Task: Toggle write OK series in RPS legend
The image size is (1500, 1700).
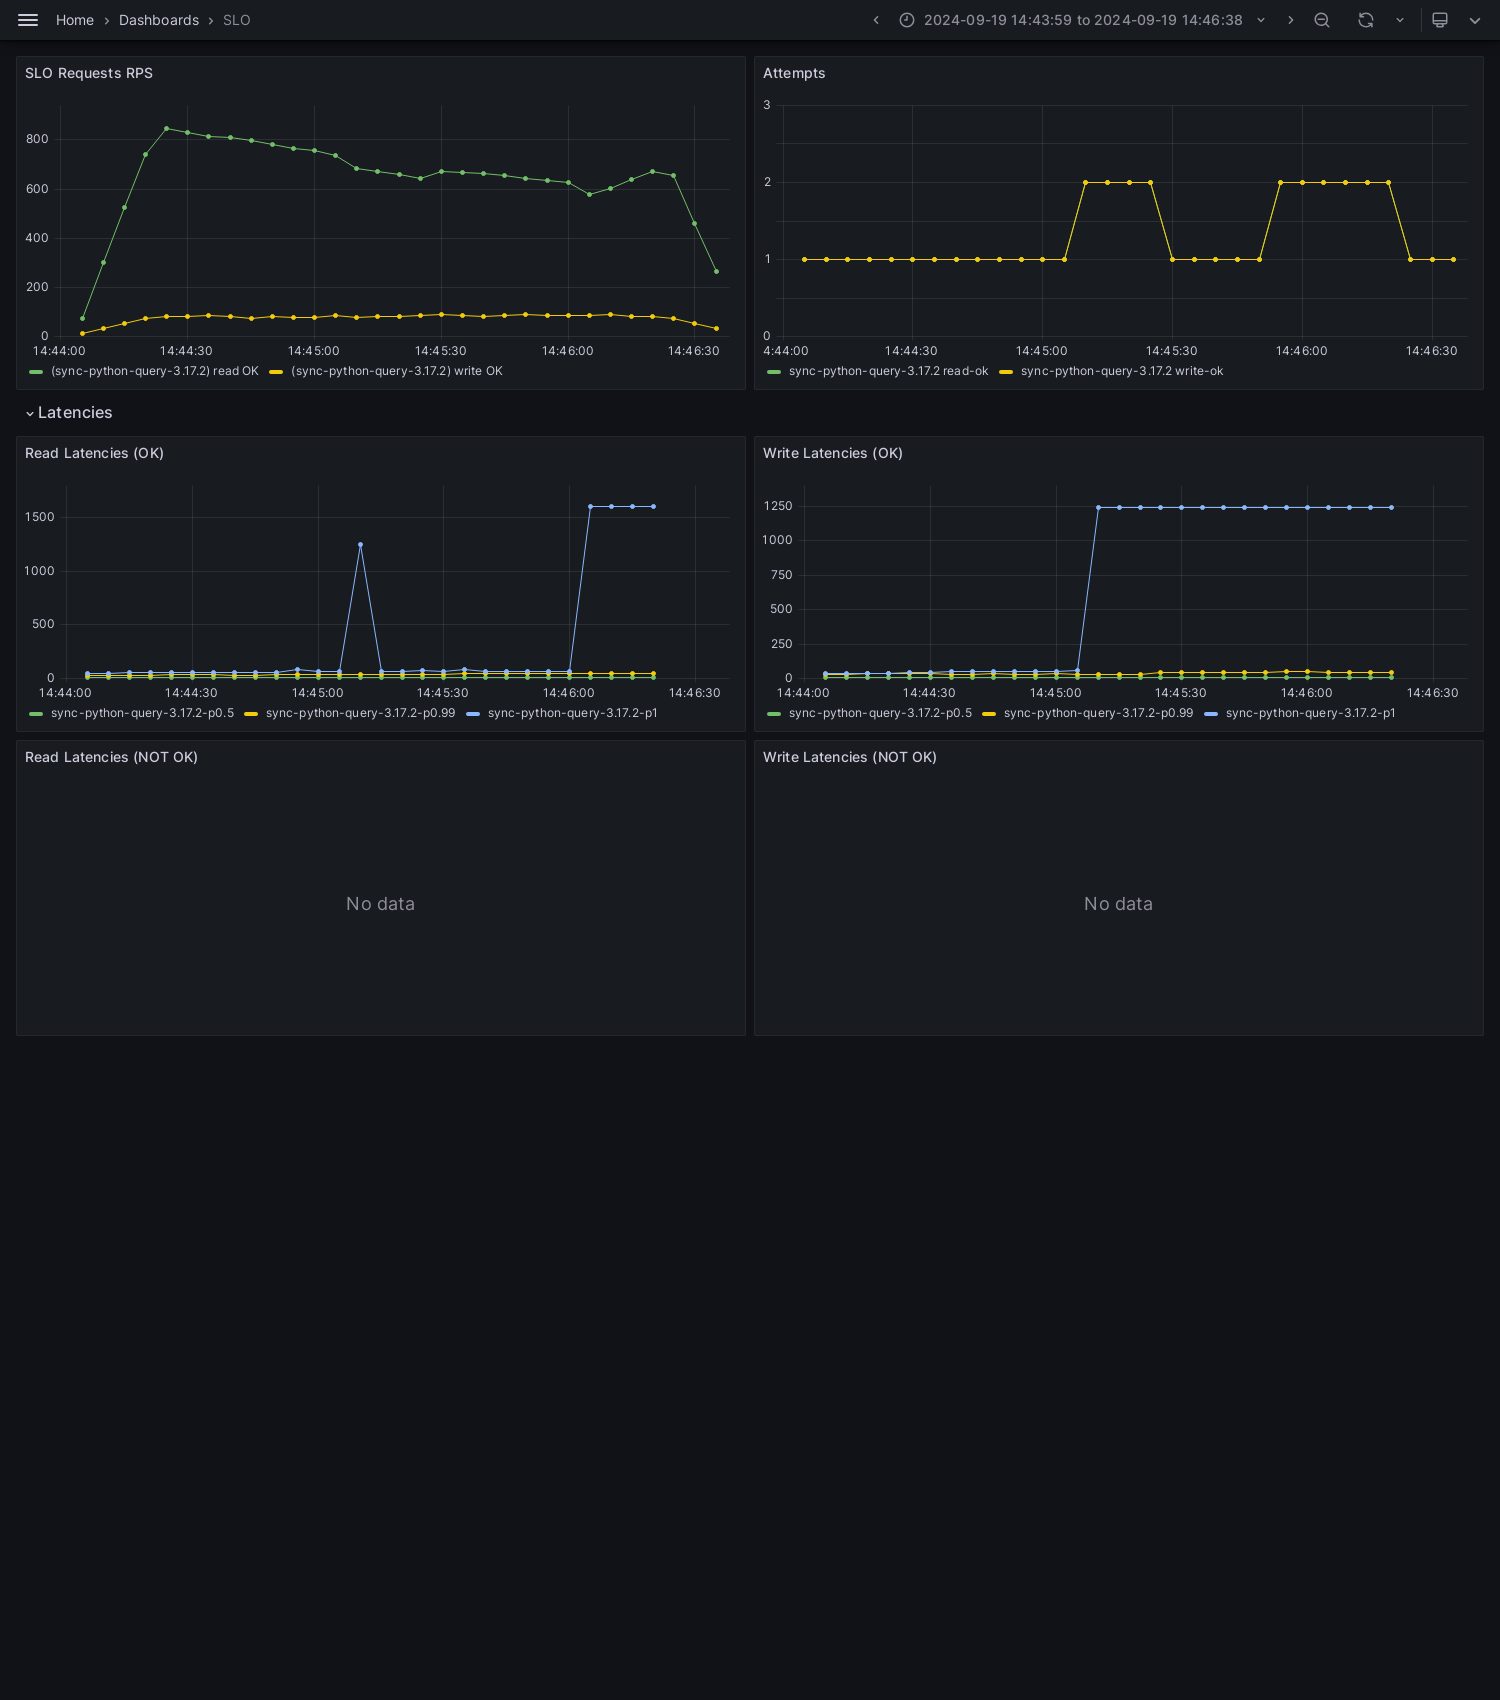Action: [x=397, y=371]
